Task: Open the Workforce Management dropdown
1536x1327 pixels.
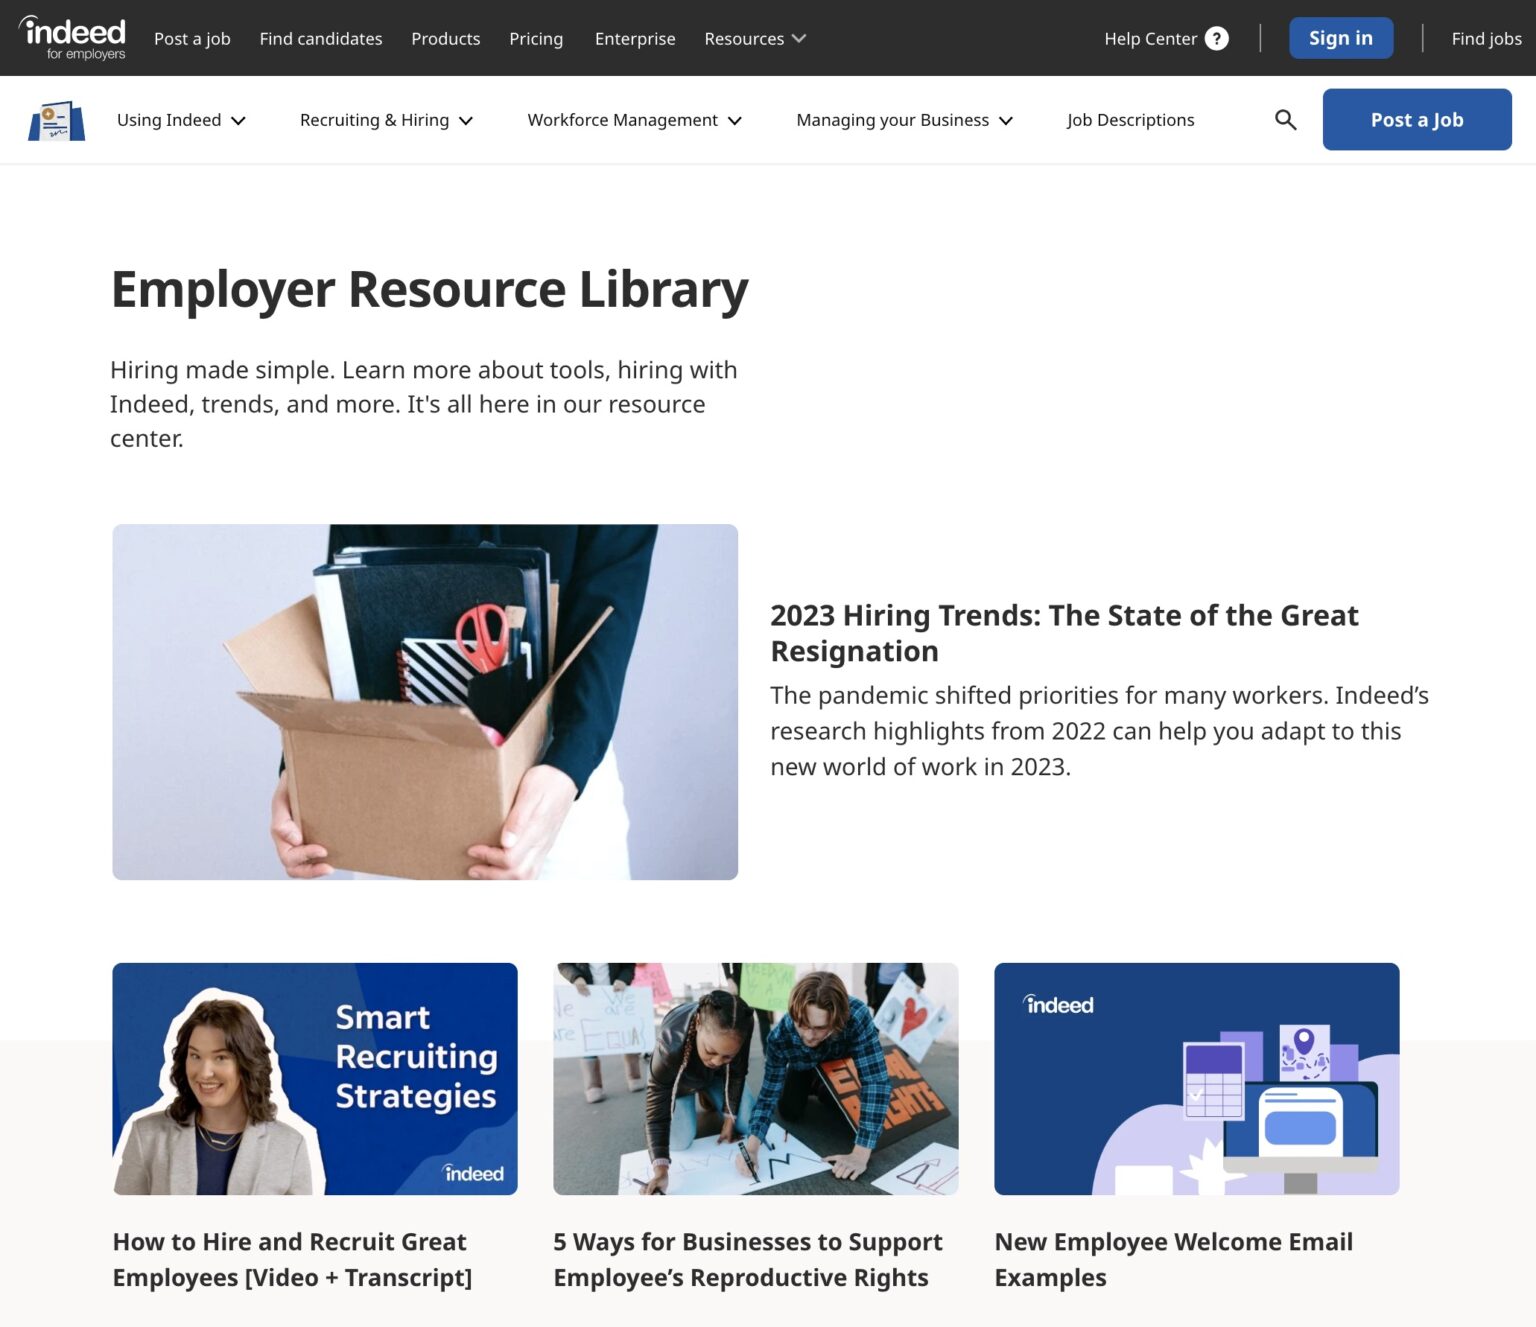Action: [x=634, y=119]
